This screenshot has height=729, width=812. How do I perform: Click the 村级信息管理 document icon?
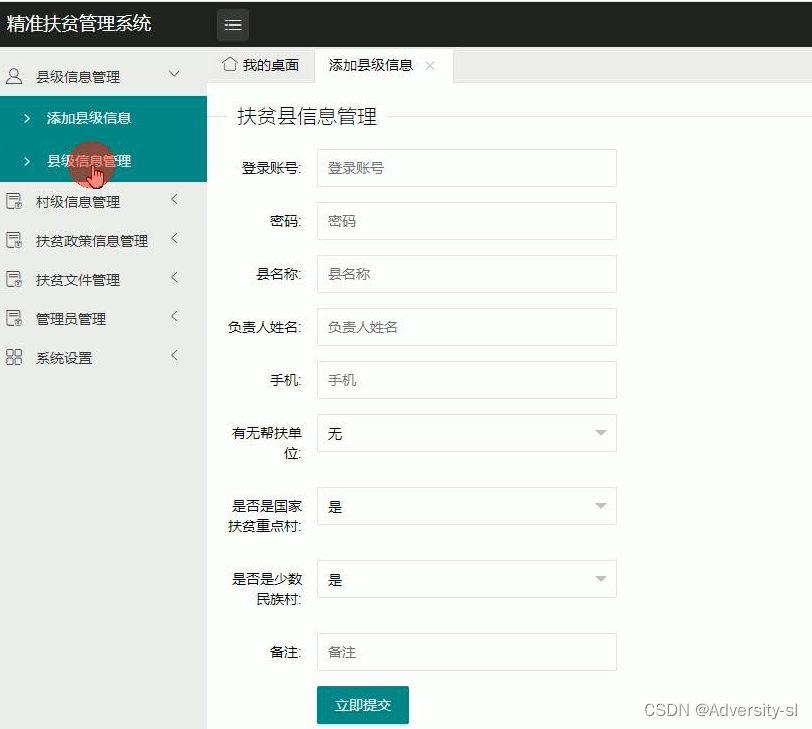pyautogui.click(x=13, y=199)
